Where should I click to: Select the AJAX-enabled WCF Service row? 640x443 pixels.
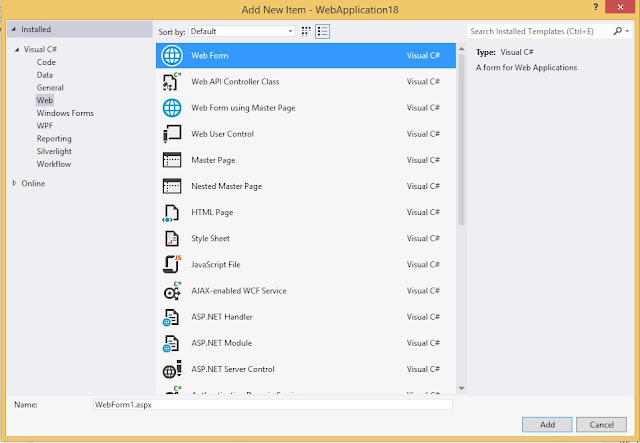click(306, 291)
